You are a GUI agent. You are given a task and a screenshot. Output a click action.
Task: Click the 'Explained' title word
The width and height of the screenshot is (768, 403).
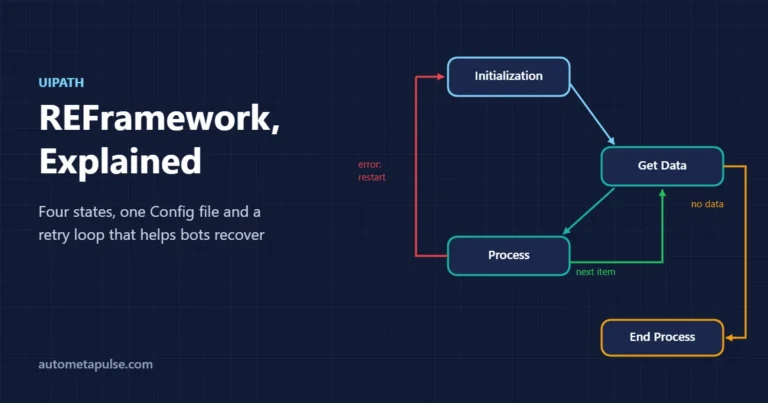120,161
